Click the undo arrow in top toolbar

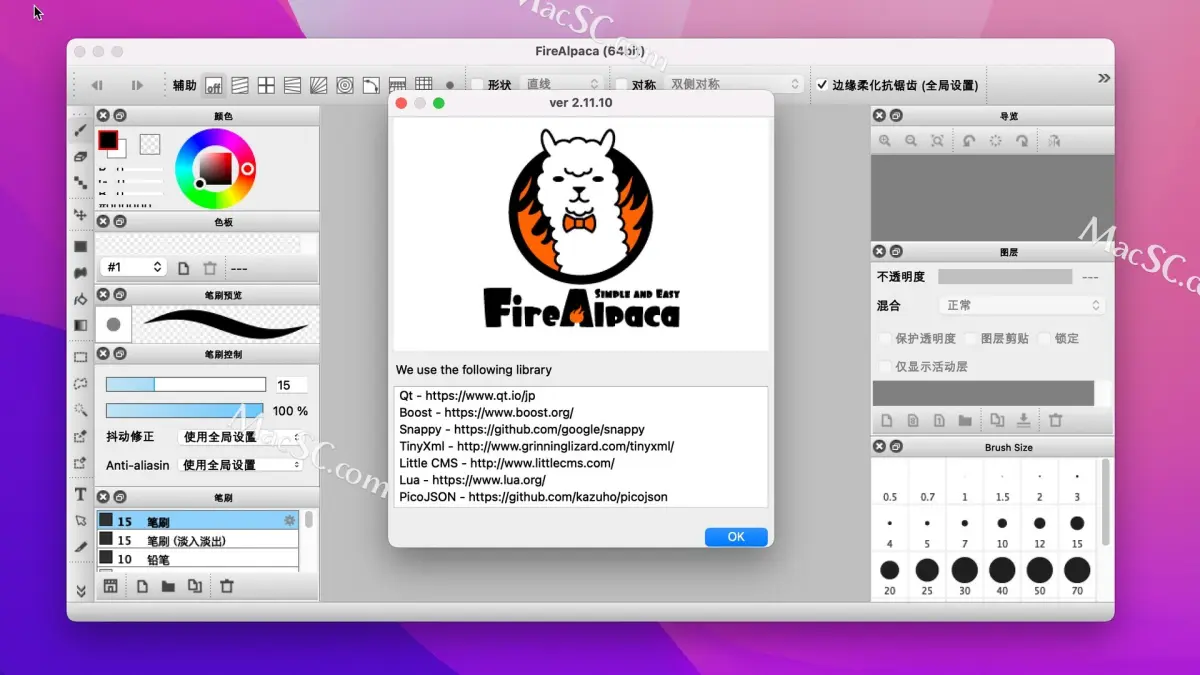click(x=97, y=85)
